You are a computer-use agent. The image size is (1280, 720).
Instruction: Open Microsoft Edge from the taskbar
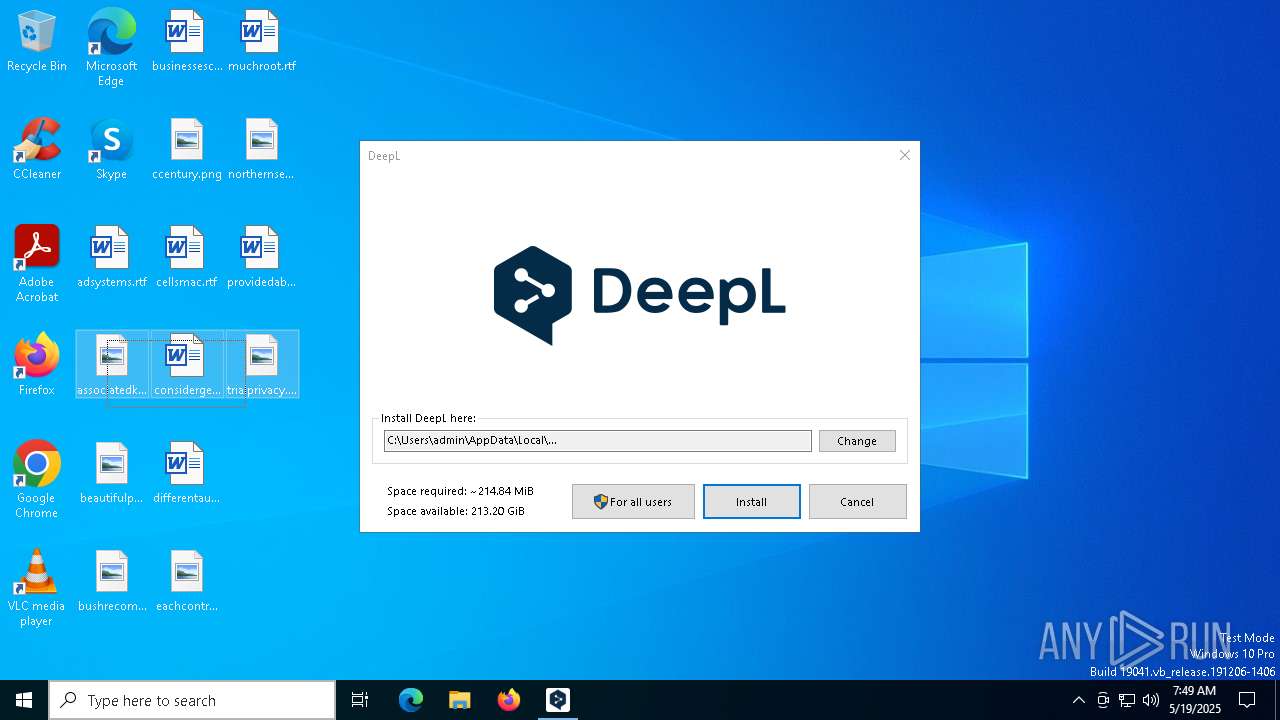[x=411, y=700]
